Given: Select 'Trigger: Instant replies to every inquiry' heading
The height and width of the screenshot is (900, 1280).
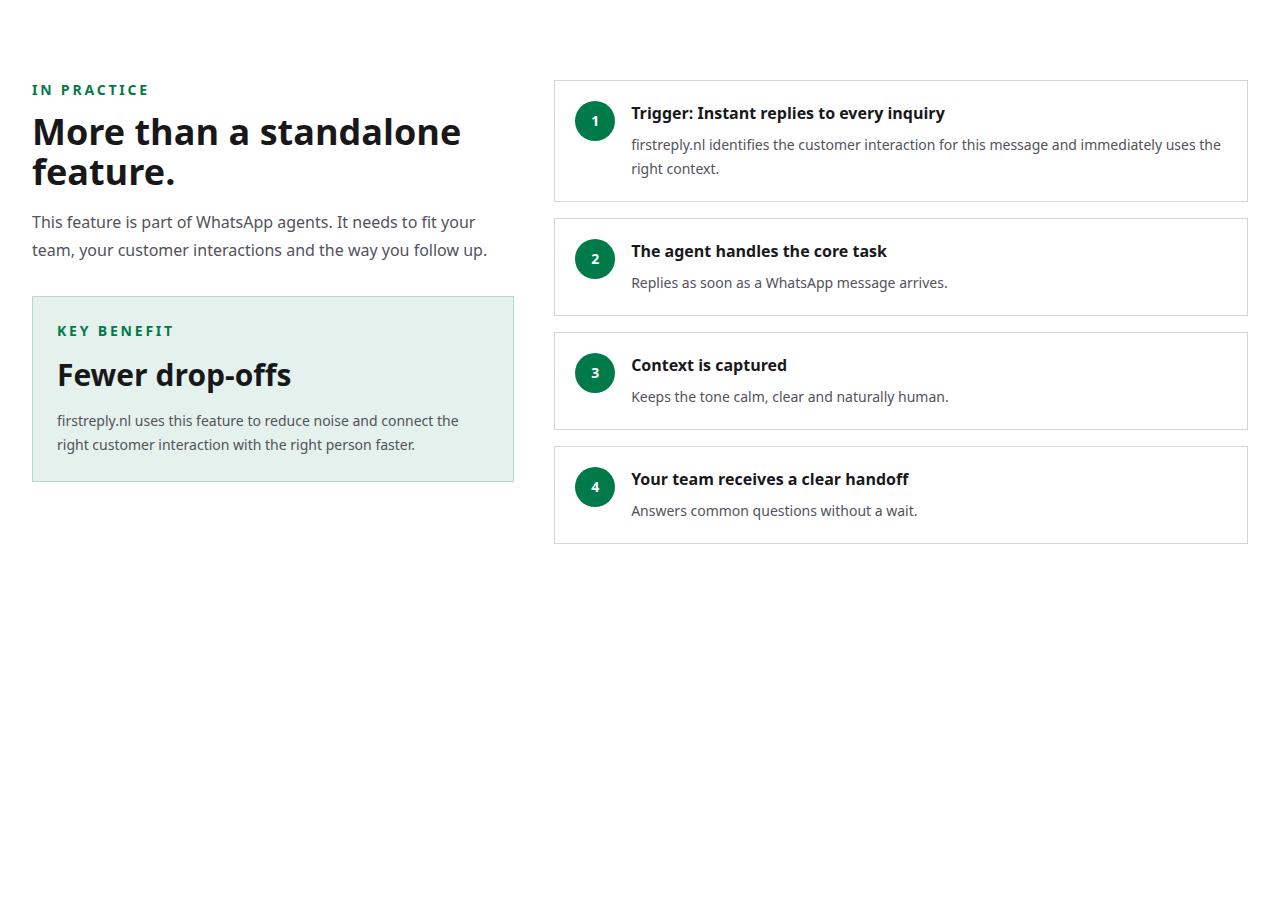Looking at the screenshot, I should [x=788, y=113].
